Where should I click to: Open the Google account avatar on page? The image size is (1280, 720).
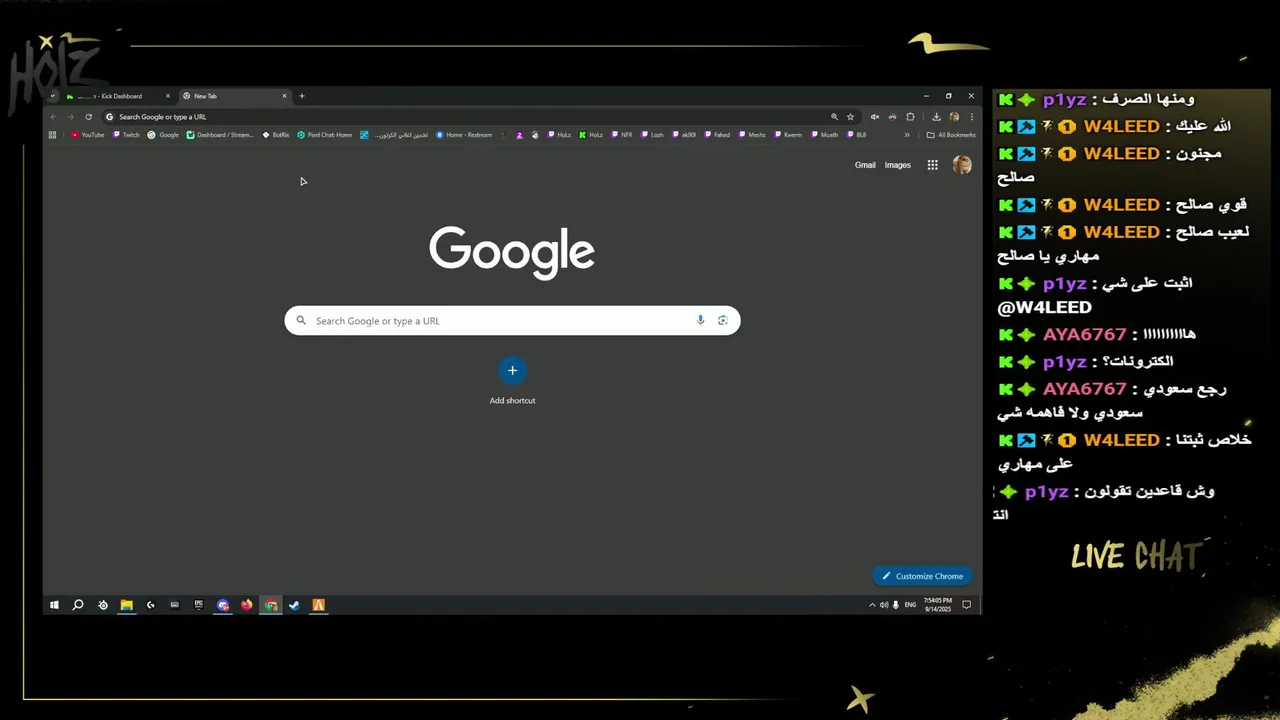pyautogui.click(x=962, y=165)
